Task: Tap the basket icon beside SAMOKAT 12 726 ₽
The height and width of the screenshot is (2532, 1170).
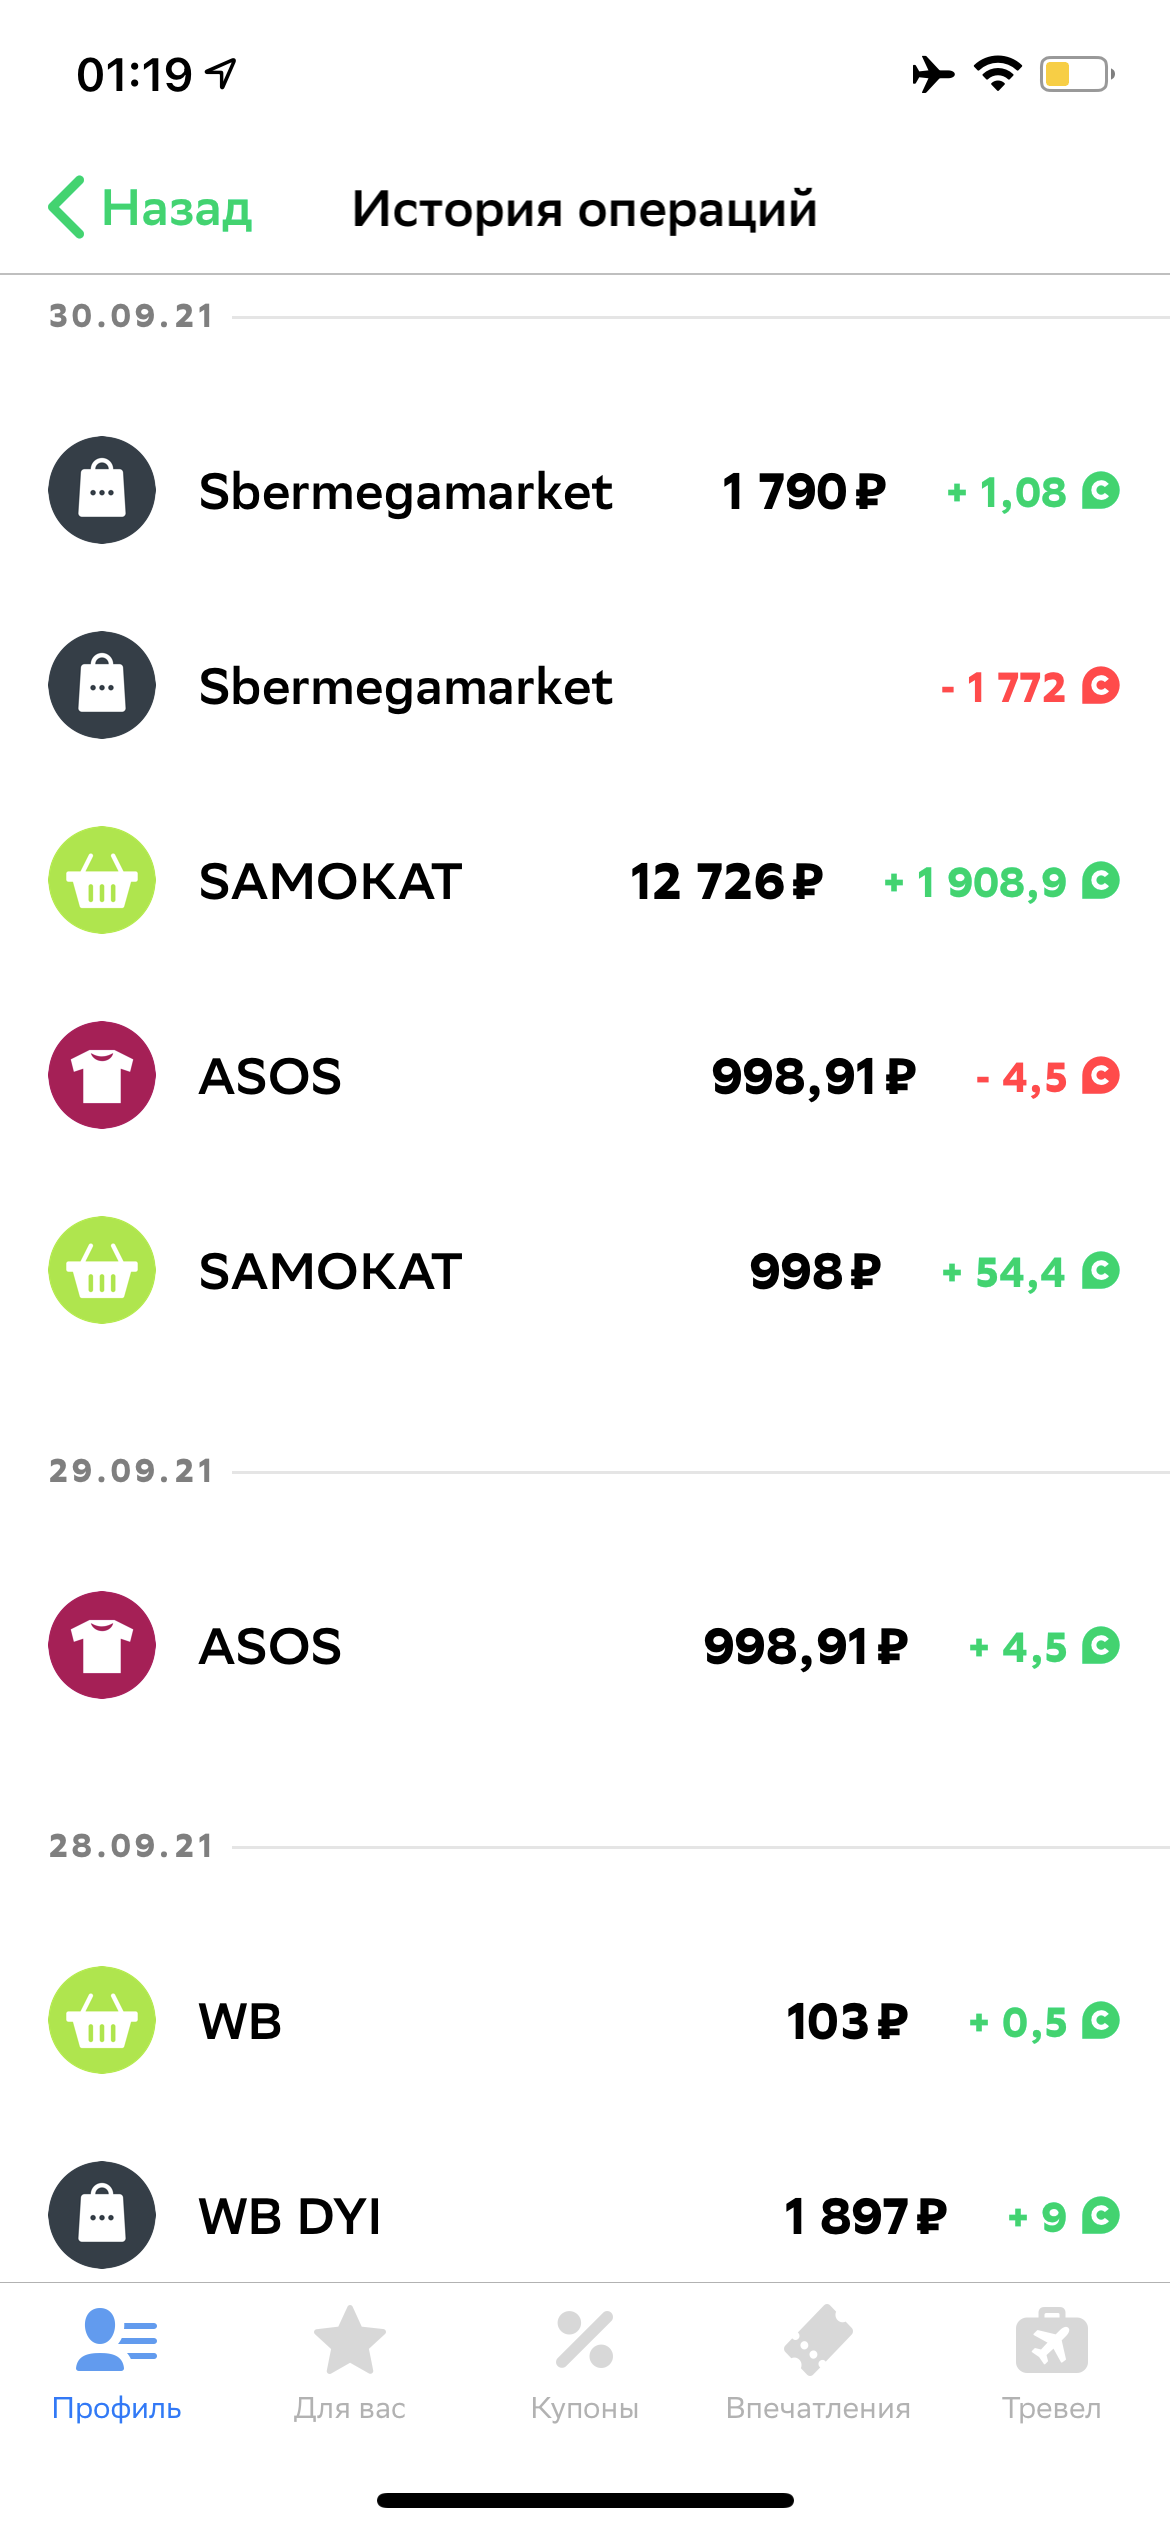Action: [x=102, y=880]
